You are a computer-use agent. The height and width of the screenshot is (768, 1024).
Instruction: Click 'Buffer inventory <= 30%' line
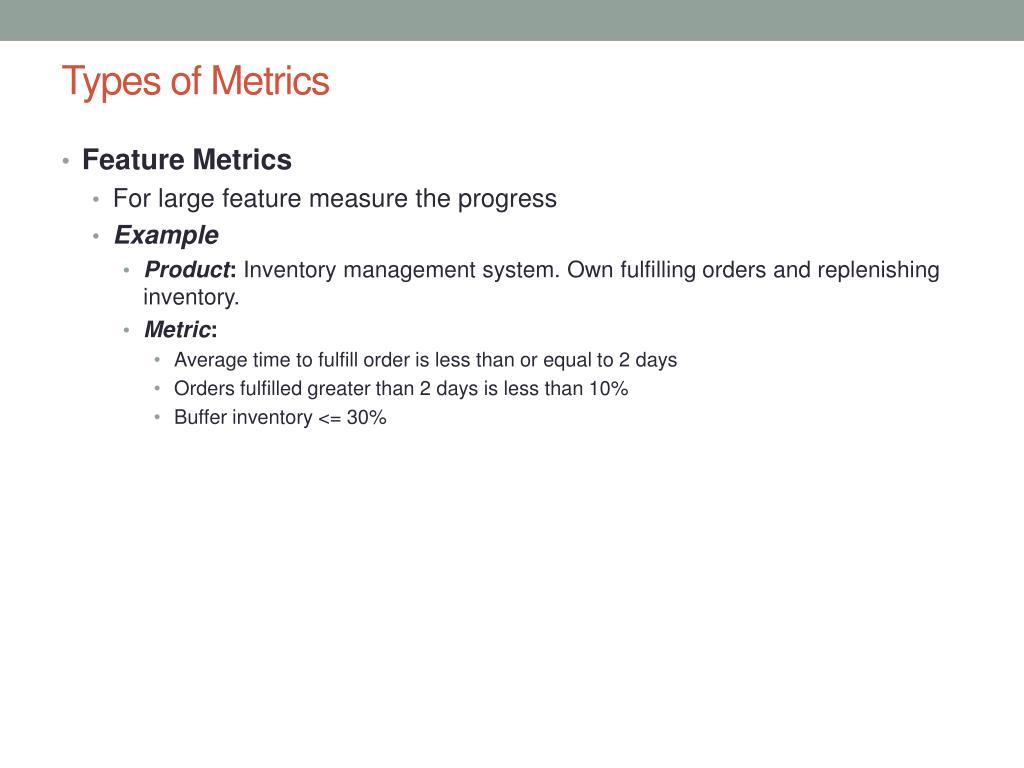pos(280,417)
